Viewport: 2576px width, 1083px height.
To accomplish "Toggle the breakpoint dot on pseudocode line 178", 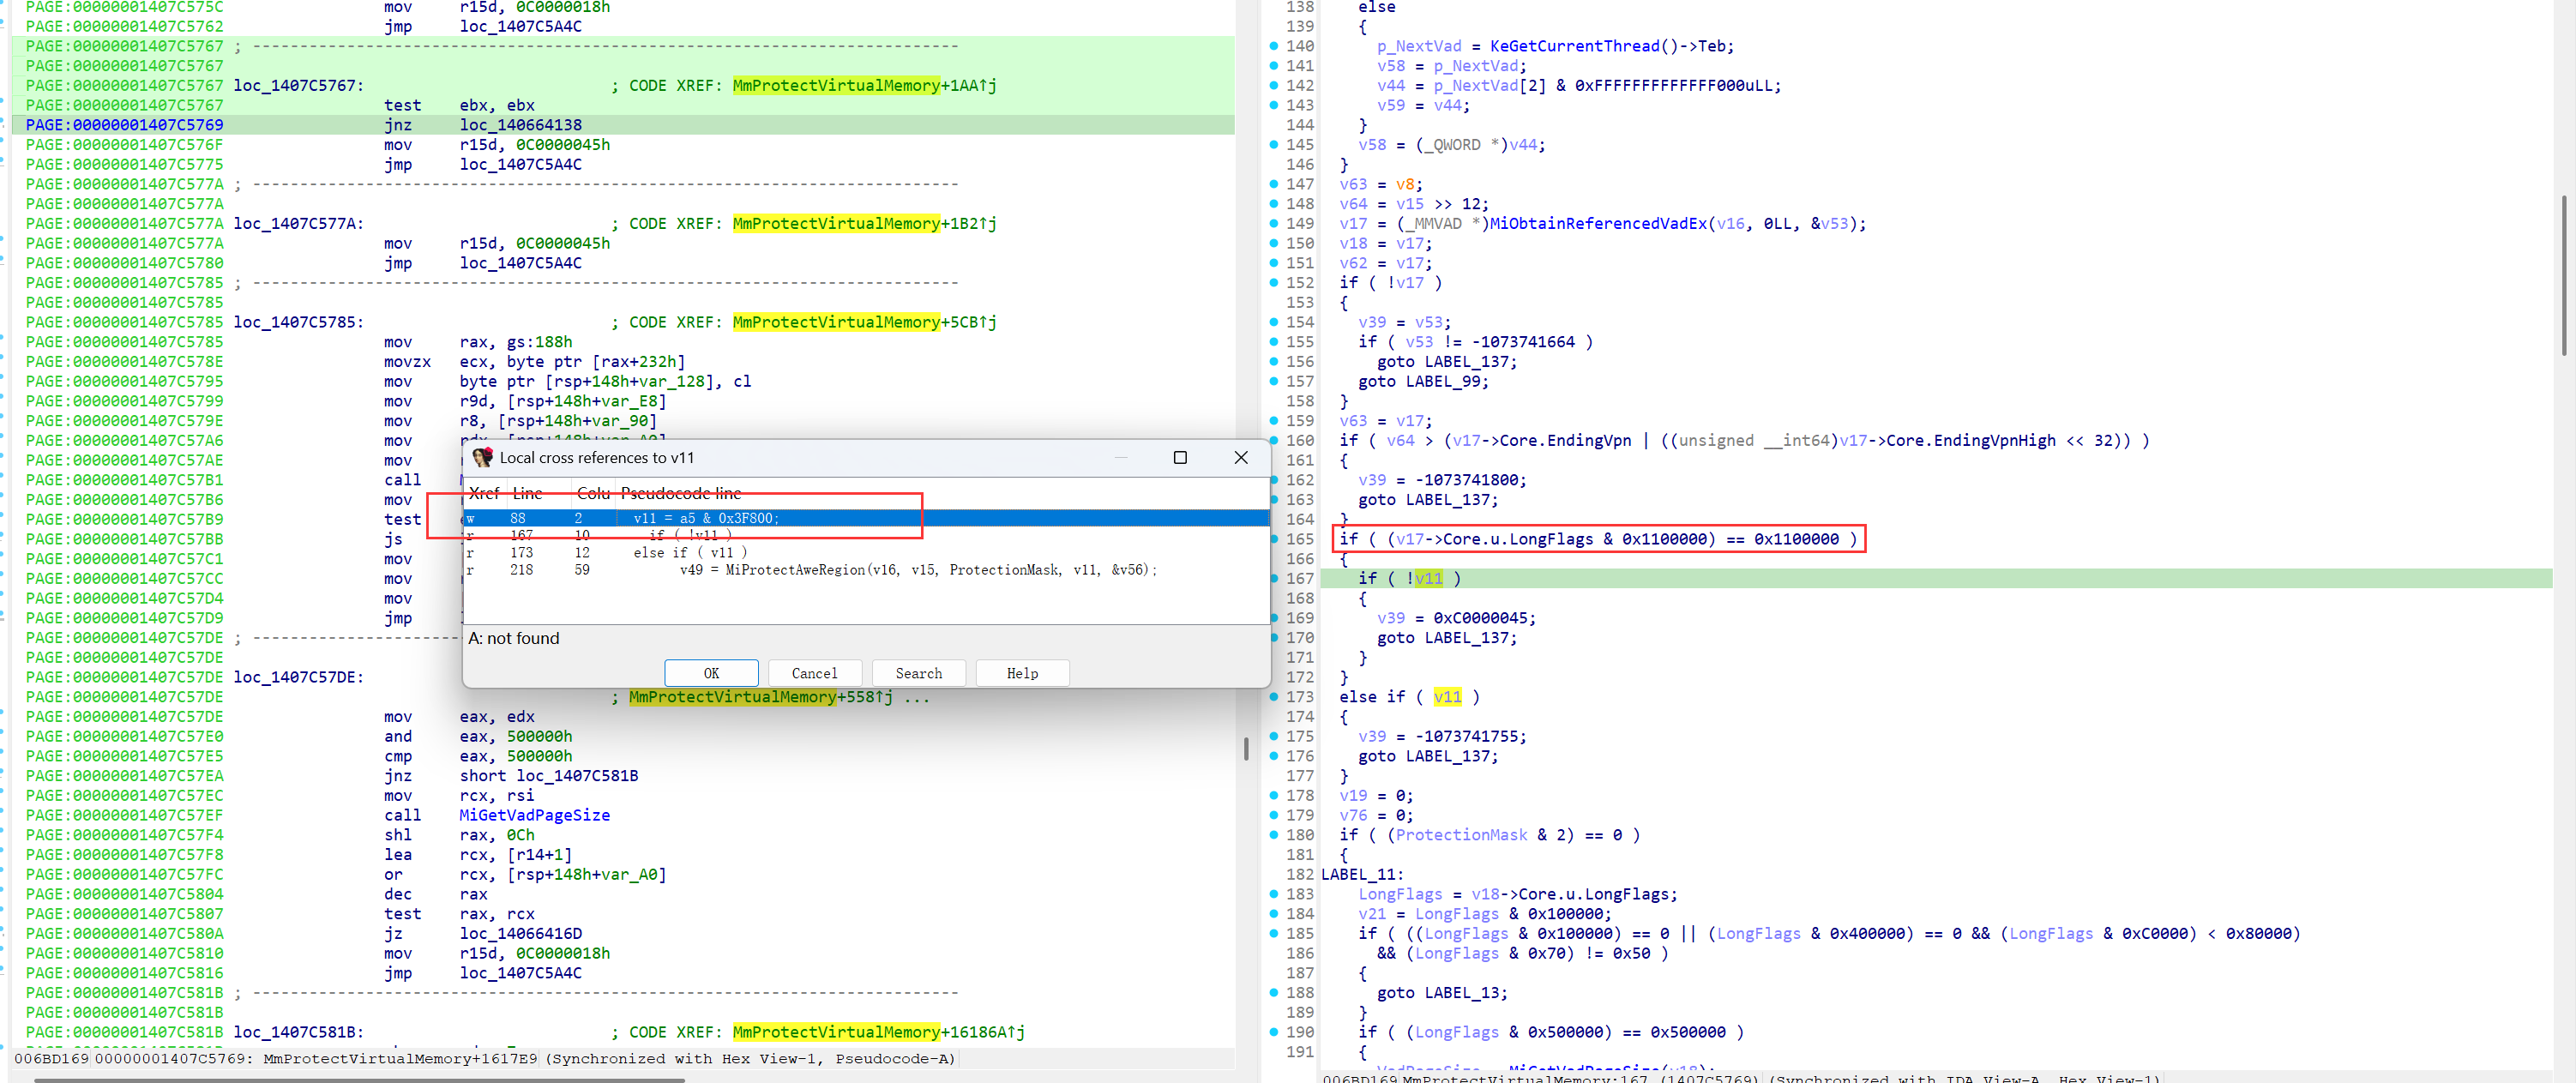I will [x=1273, y=795].
